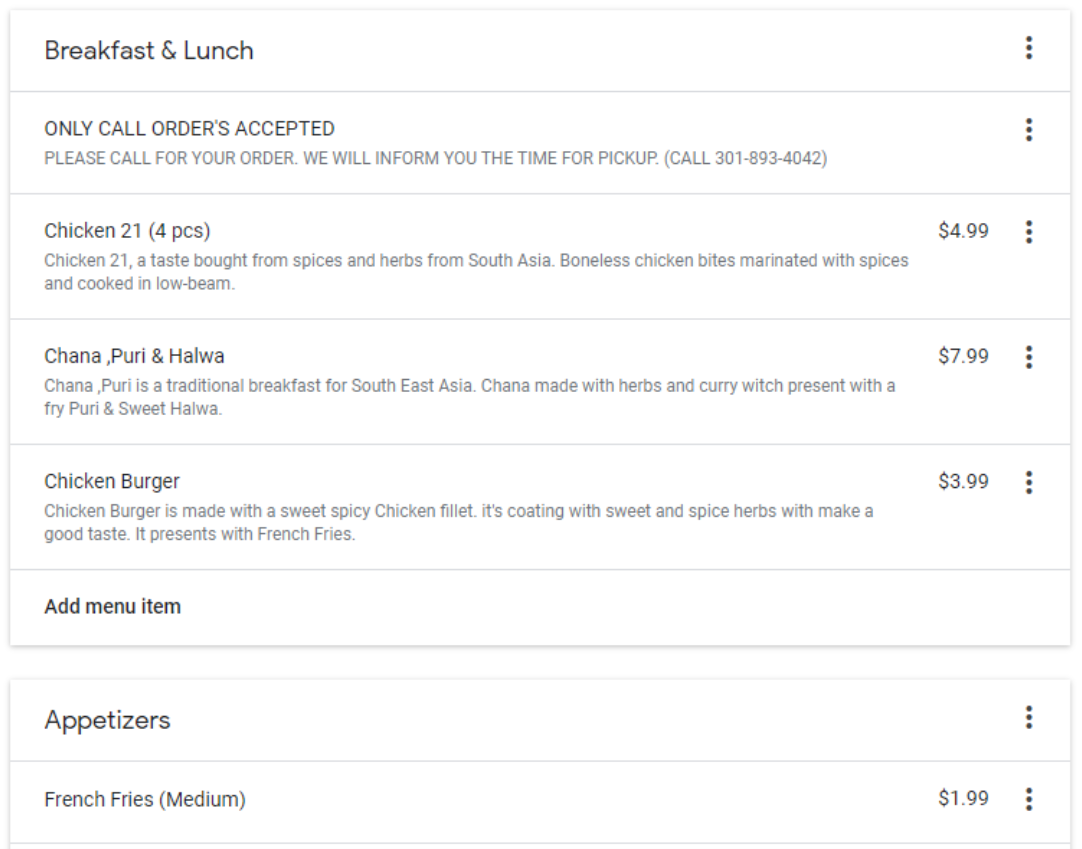Click the $4.99 price of Chicken 21
This screenshot has height=849, width=1082.
pos(963,231)
